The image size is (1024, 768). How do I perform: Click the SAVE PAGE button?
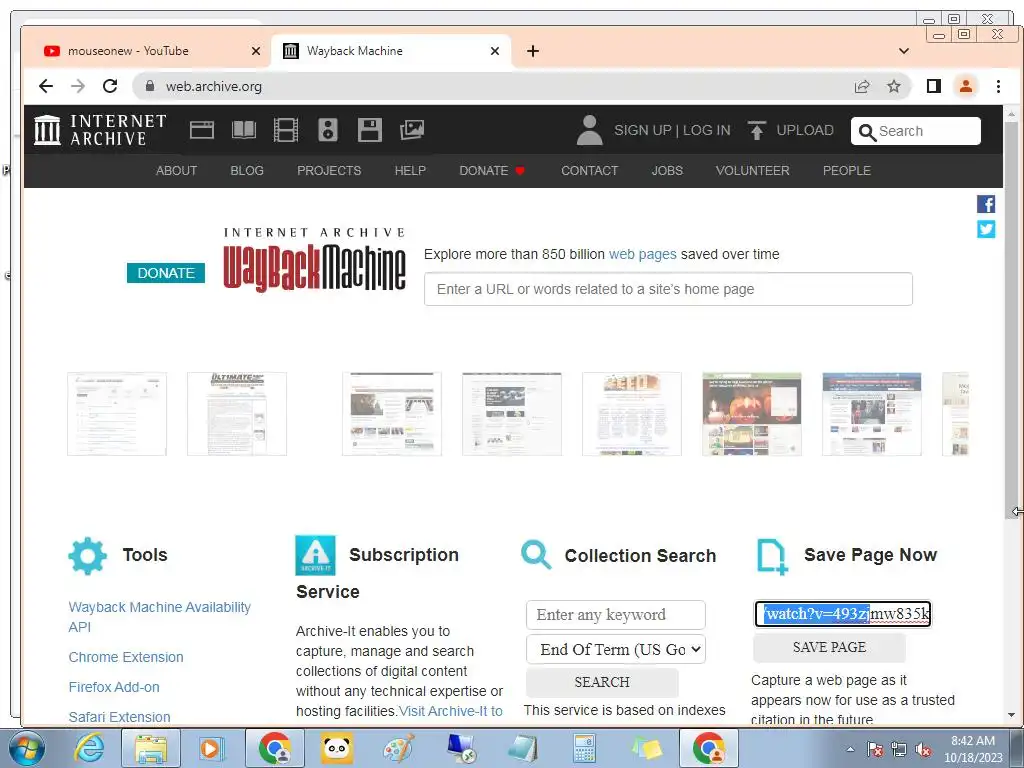click(829, 647)
